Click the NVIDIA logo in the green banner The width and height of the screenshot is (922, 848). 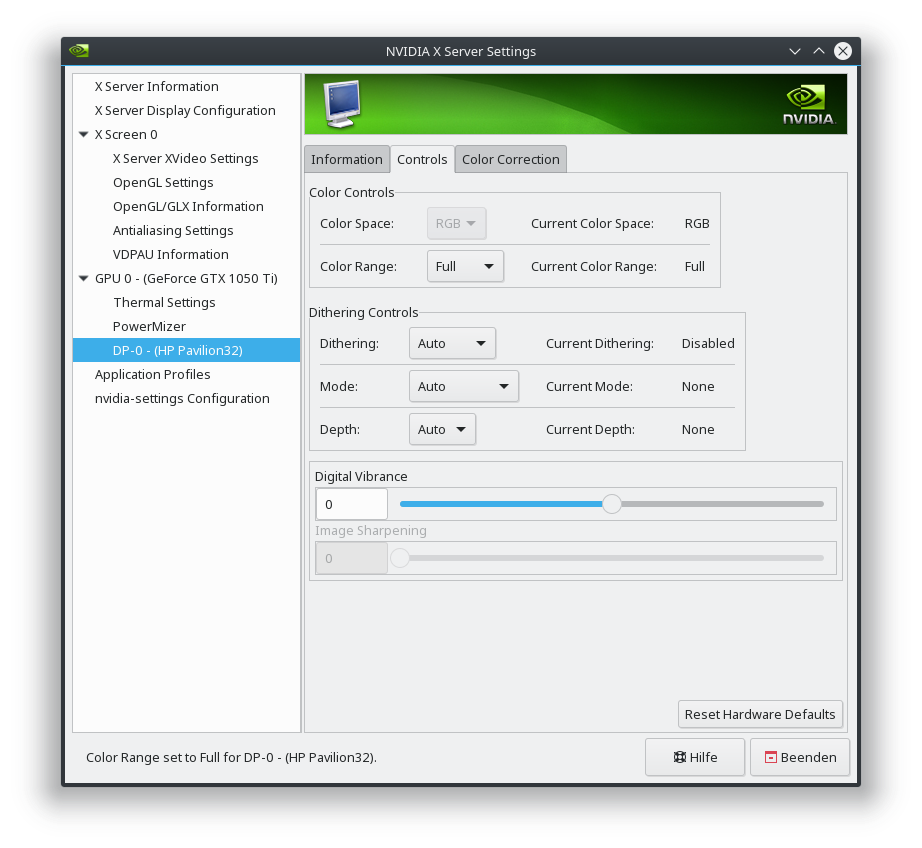(x=809, y=105)
